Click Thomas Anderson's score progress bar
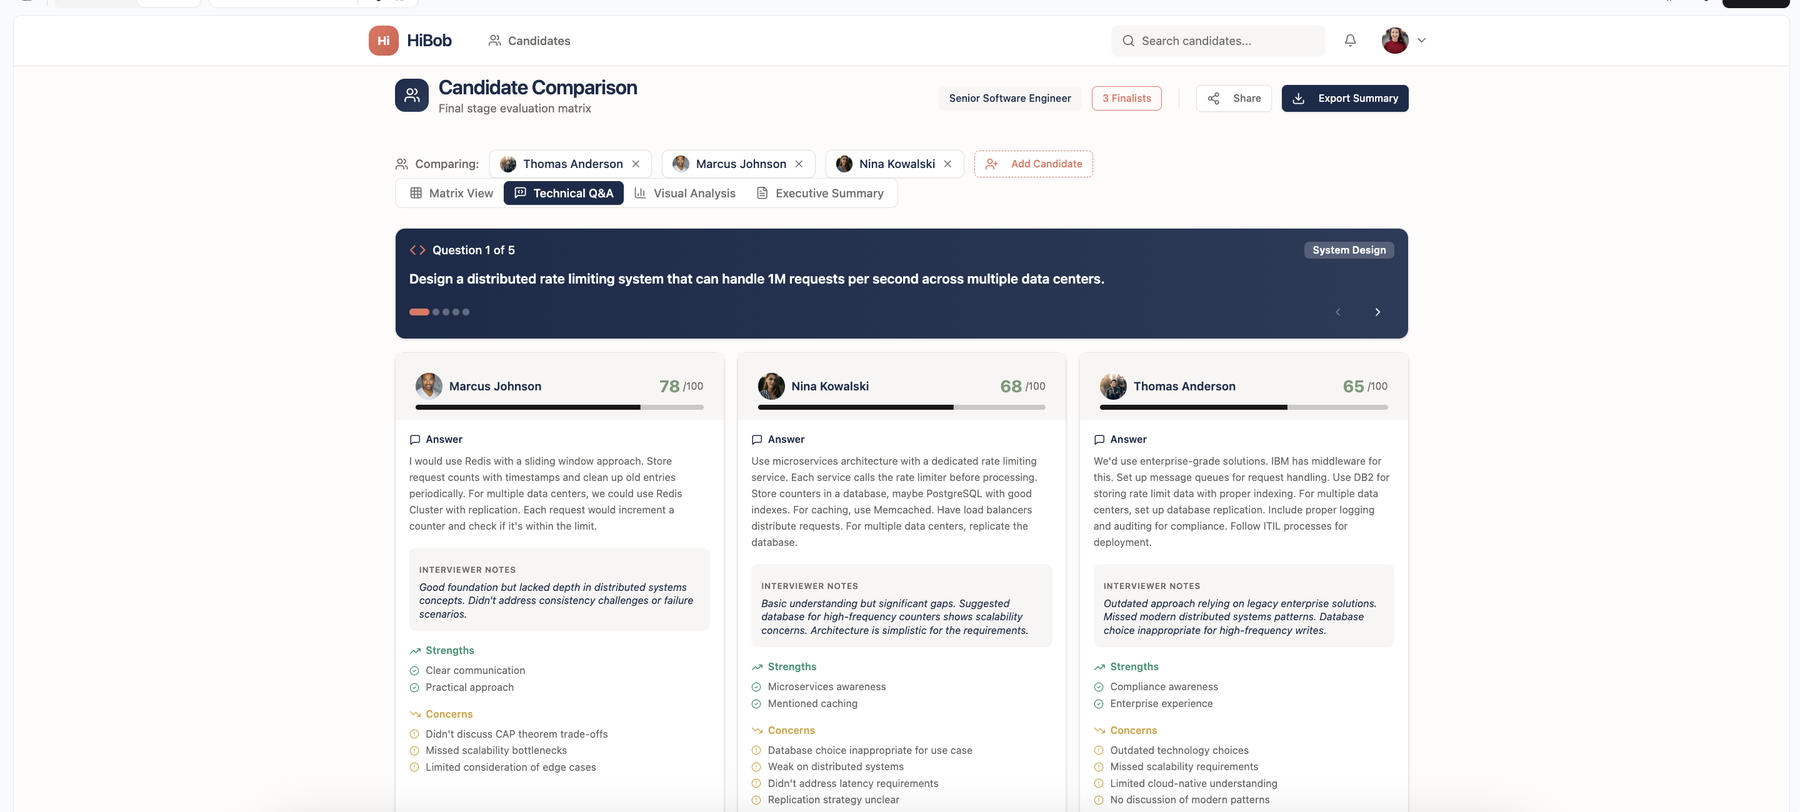The height and width of the screenshot is (812, 1800). pyautogui.click(x=1243, y=407)
